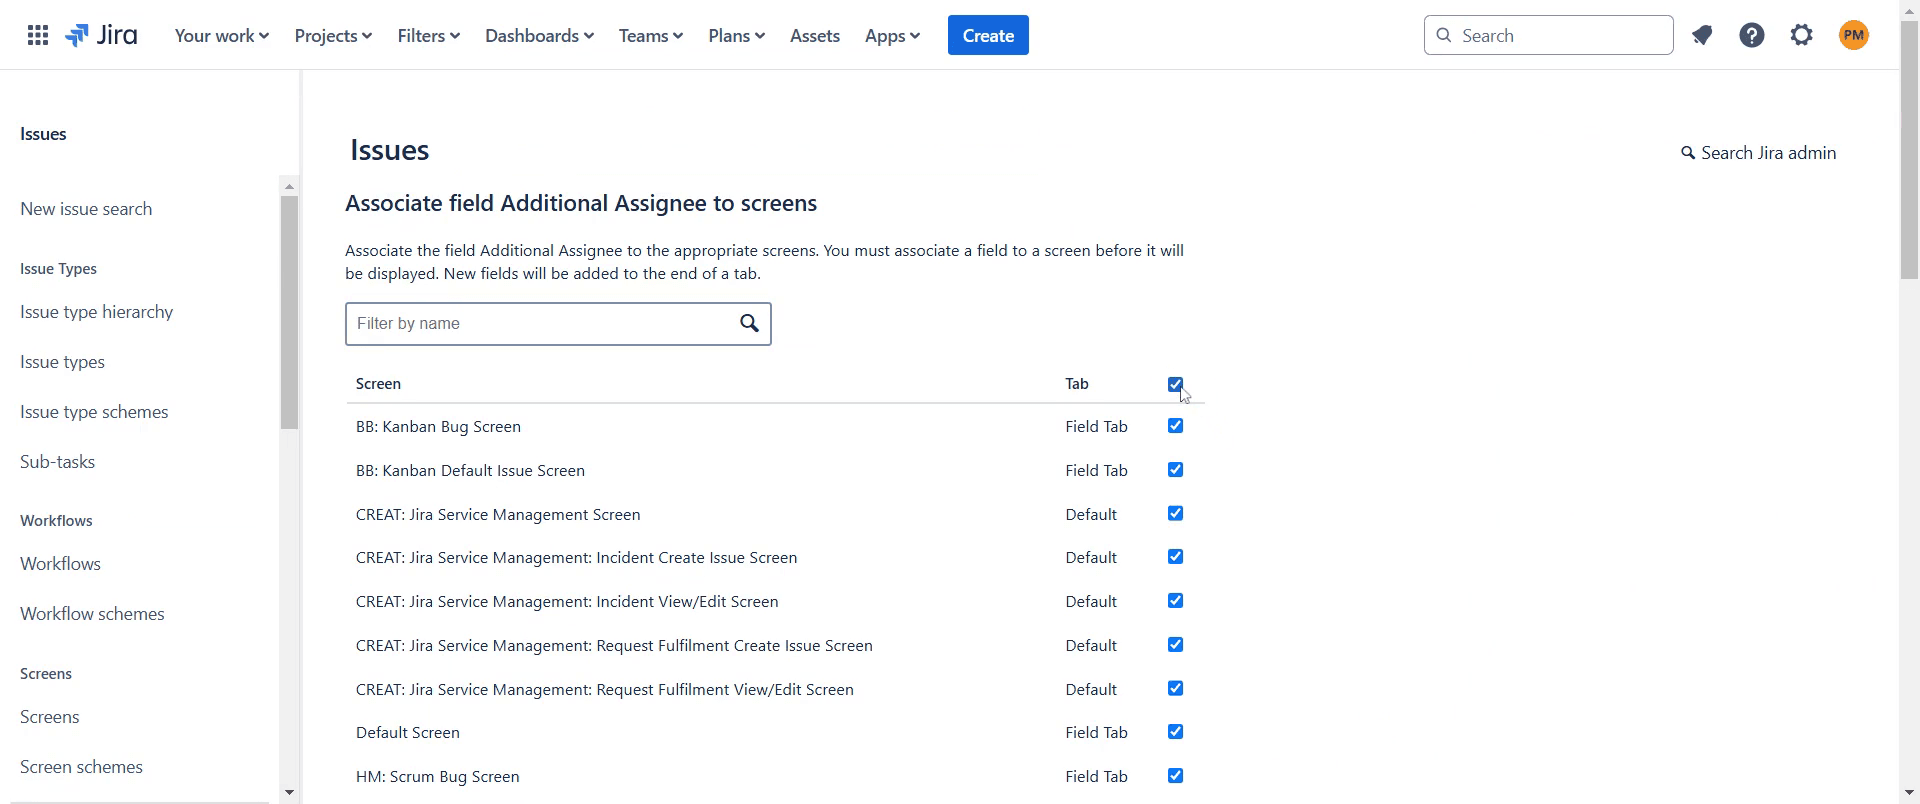
Task: Expand the Filters menu
Action: (428, 36)
